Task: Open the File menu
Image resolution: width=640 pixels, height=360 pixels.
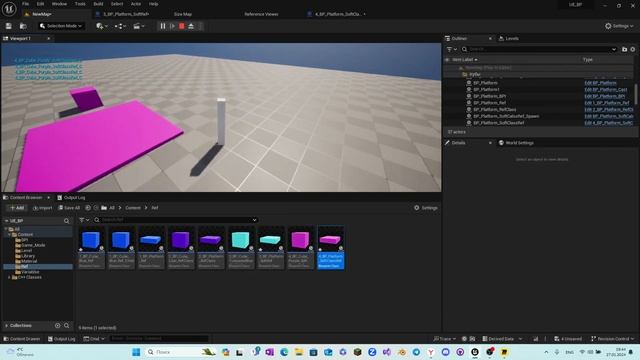Action: [25, 4]
